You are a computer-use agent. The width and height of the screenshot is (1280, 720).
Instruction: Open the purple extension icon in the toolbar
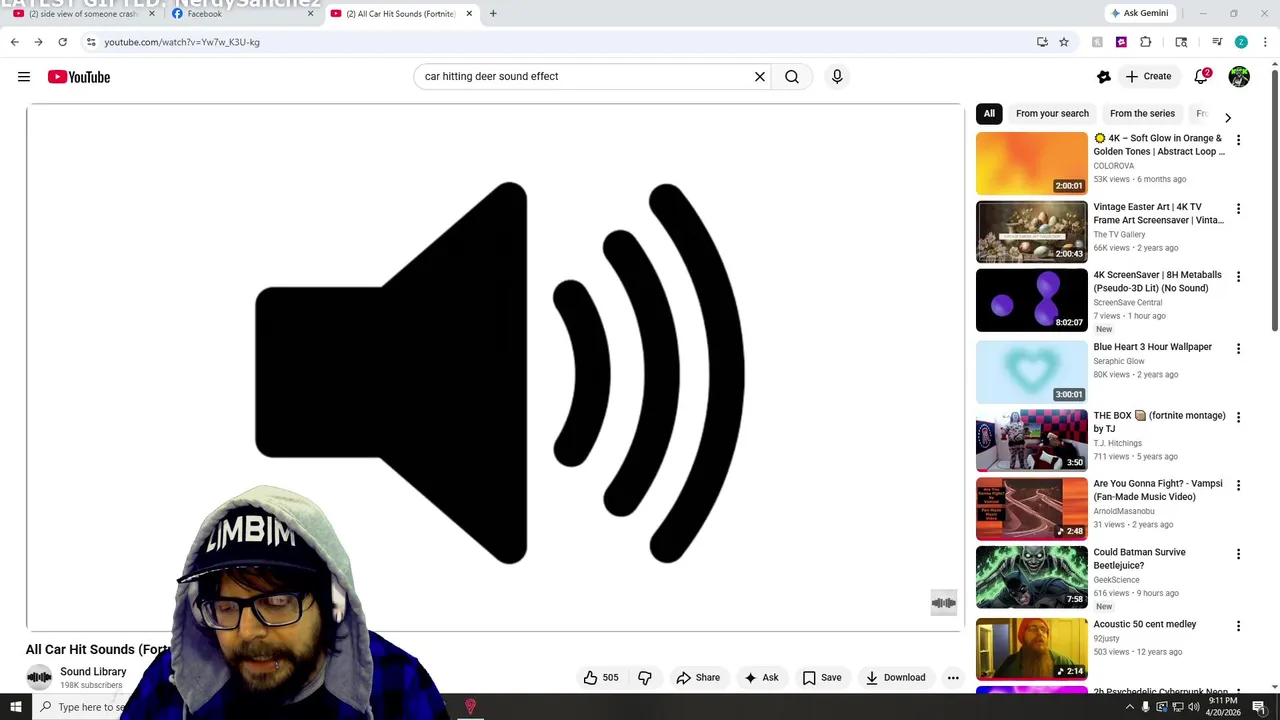1121,42
